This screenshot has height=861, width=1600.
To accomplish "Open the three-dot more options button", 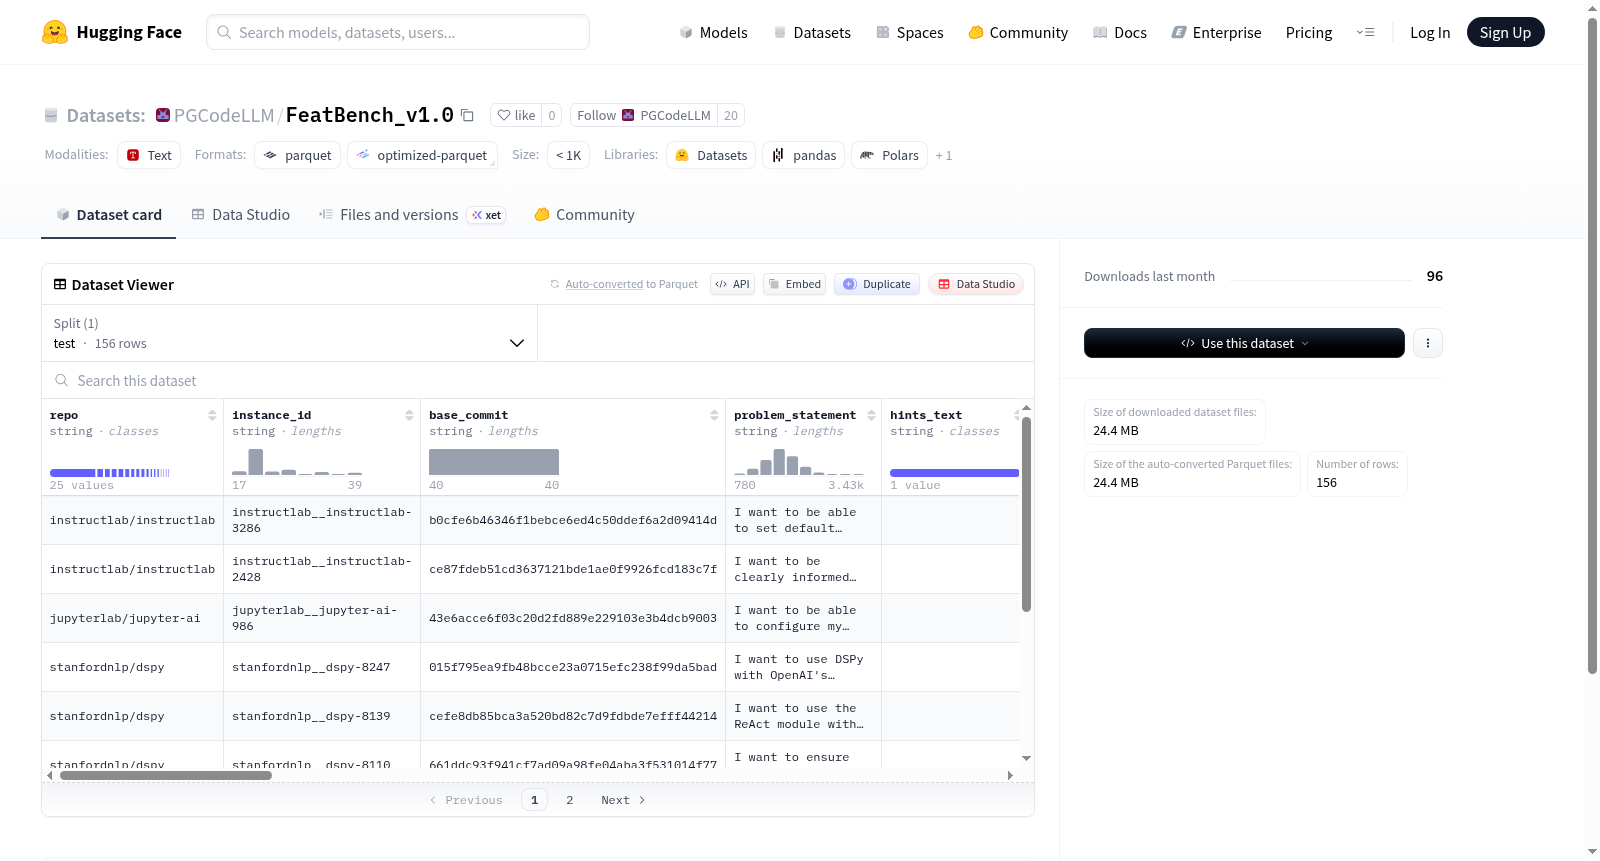I will pyautogui.click(x=1428, y=343).
